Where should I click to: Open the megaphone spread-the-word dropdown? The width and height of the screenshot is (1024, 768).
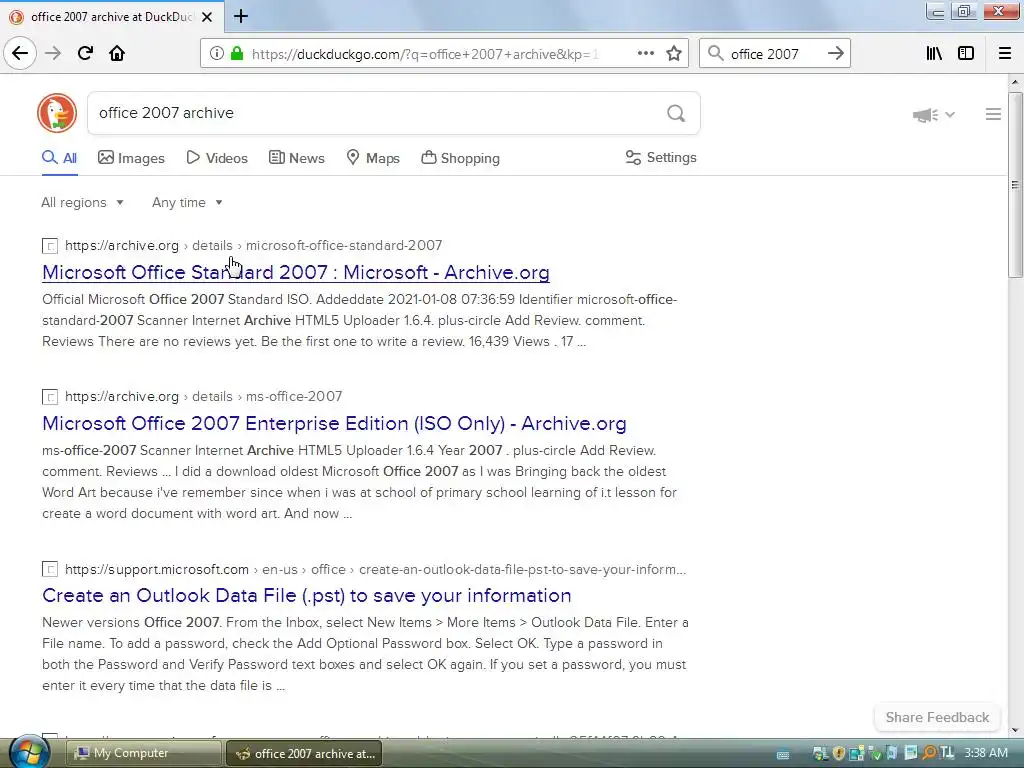pos(934,115)
